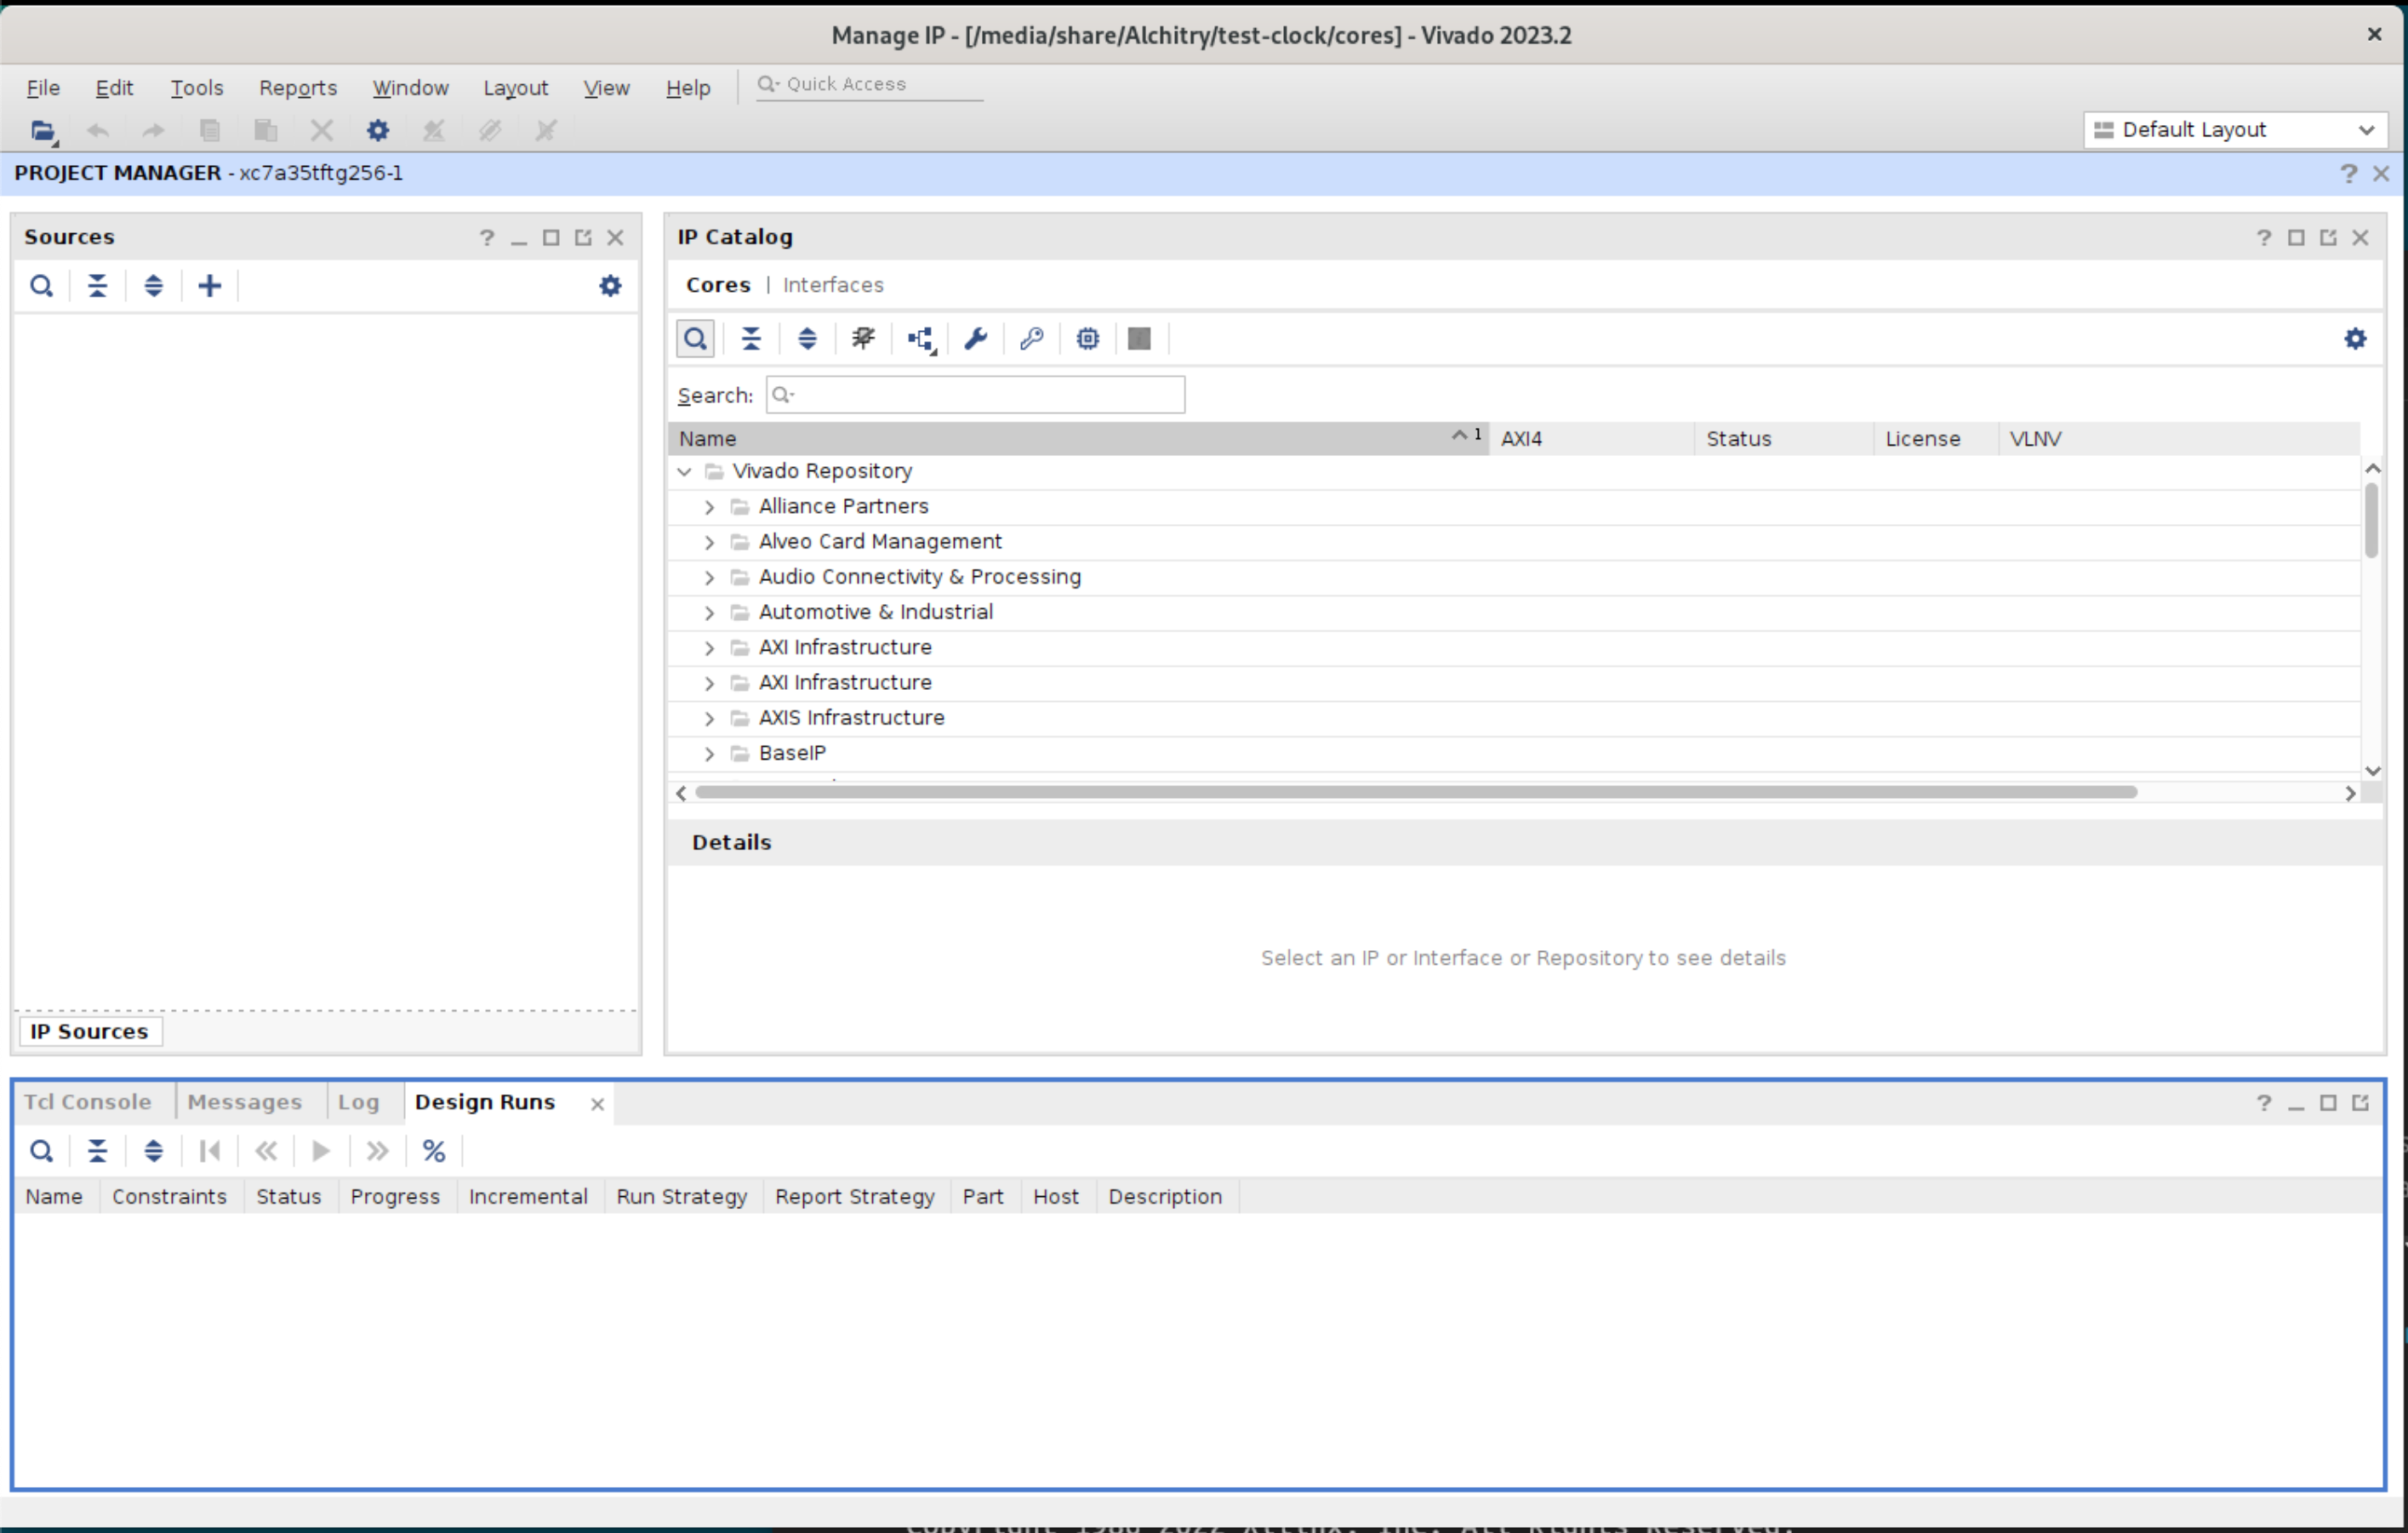Click Add Sources plus icon

(209, 286)
